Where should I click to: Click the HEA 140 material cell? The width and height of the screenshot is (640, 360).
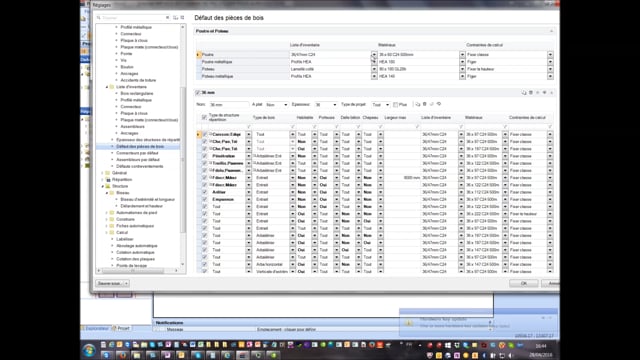pyautogui.click(x=418, y=76)
